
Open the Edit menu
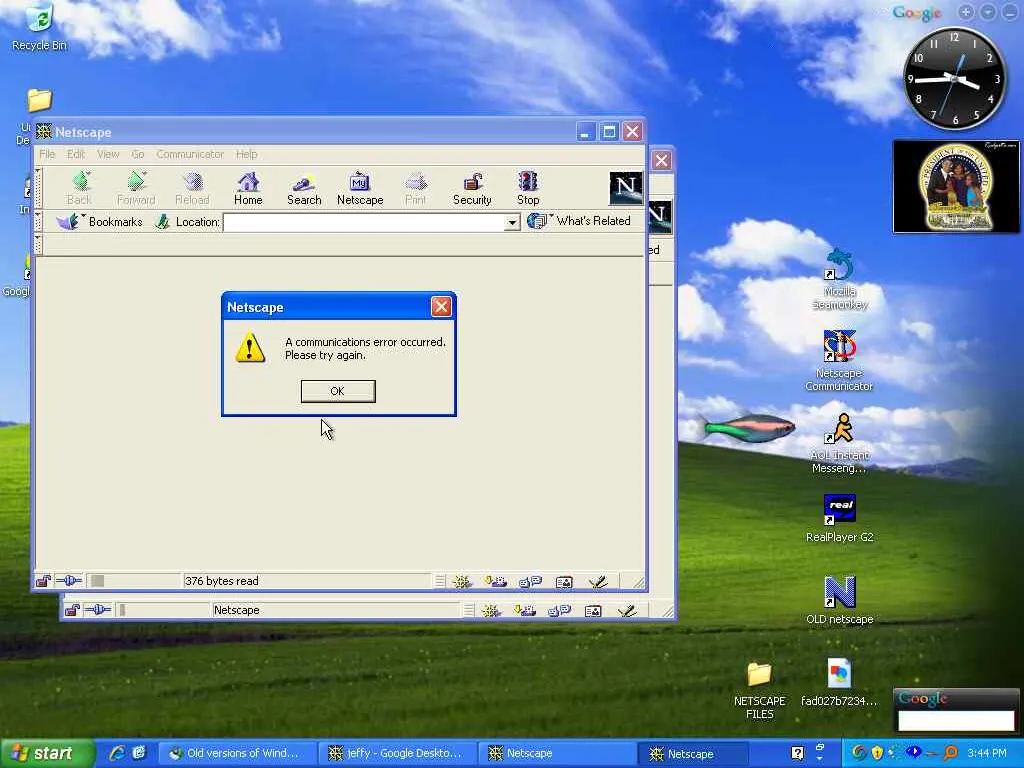click(x=76, y=154)
